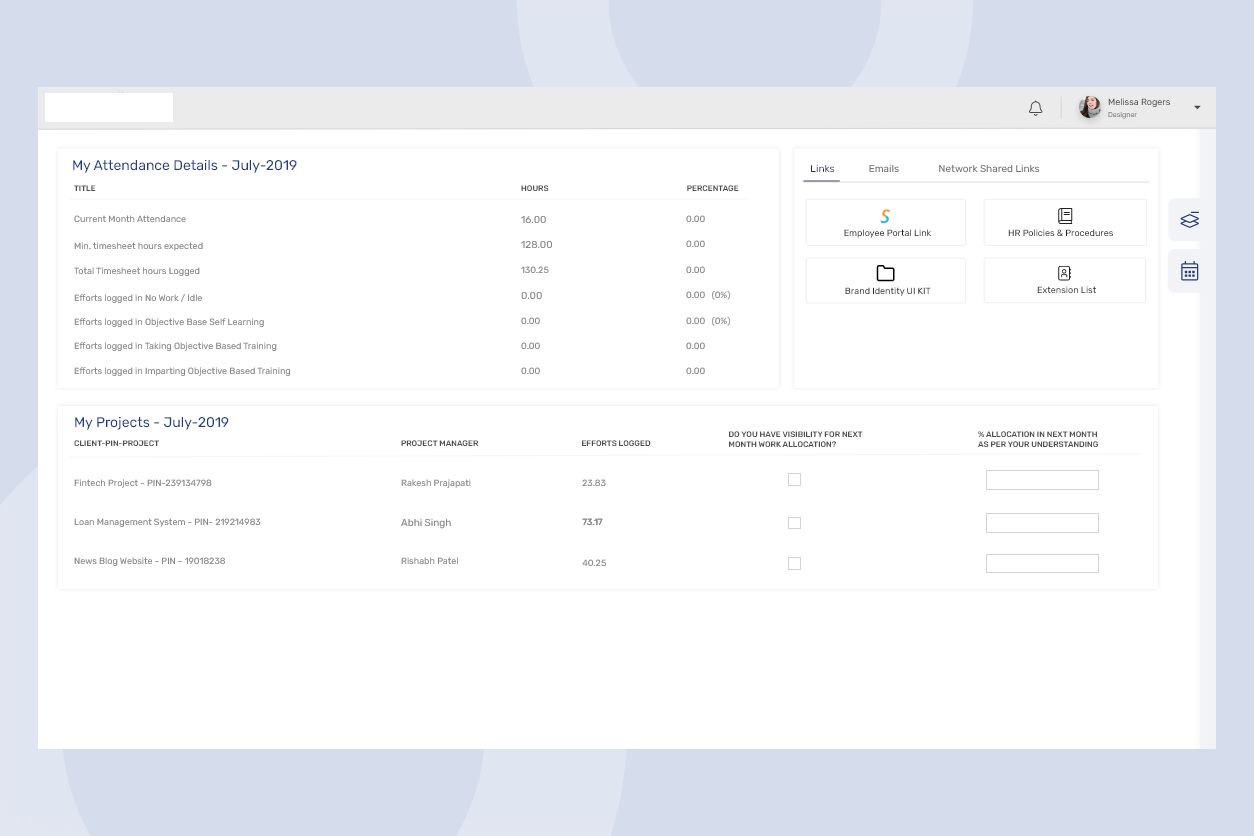This screenshot has width=1254, height=836.
Task: Click allocation field for Fintech Project
Action: click(1042, 480)
